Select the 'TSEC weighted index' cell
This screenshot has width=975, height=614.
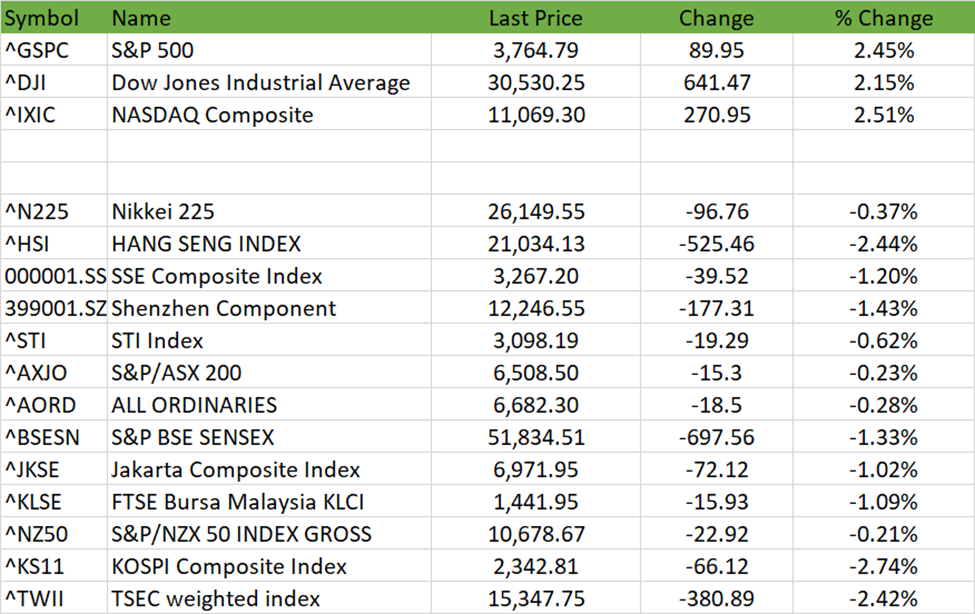269,598
